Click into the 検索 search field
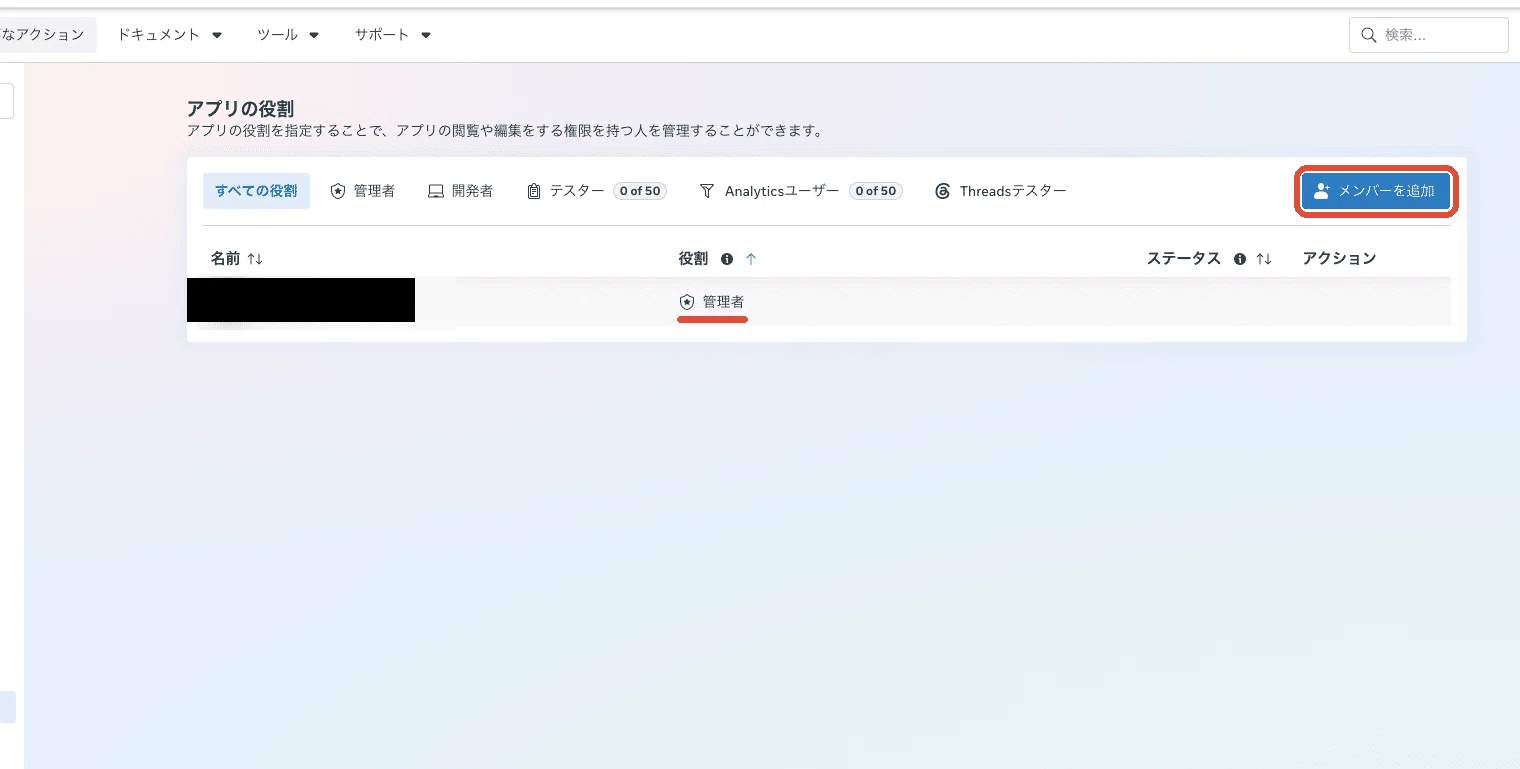The height and width of the screenshot is (769, 1520). pos(1428,35)
